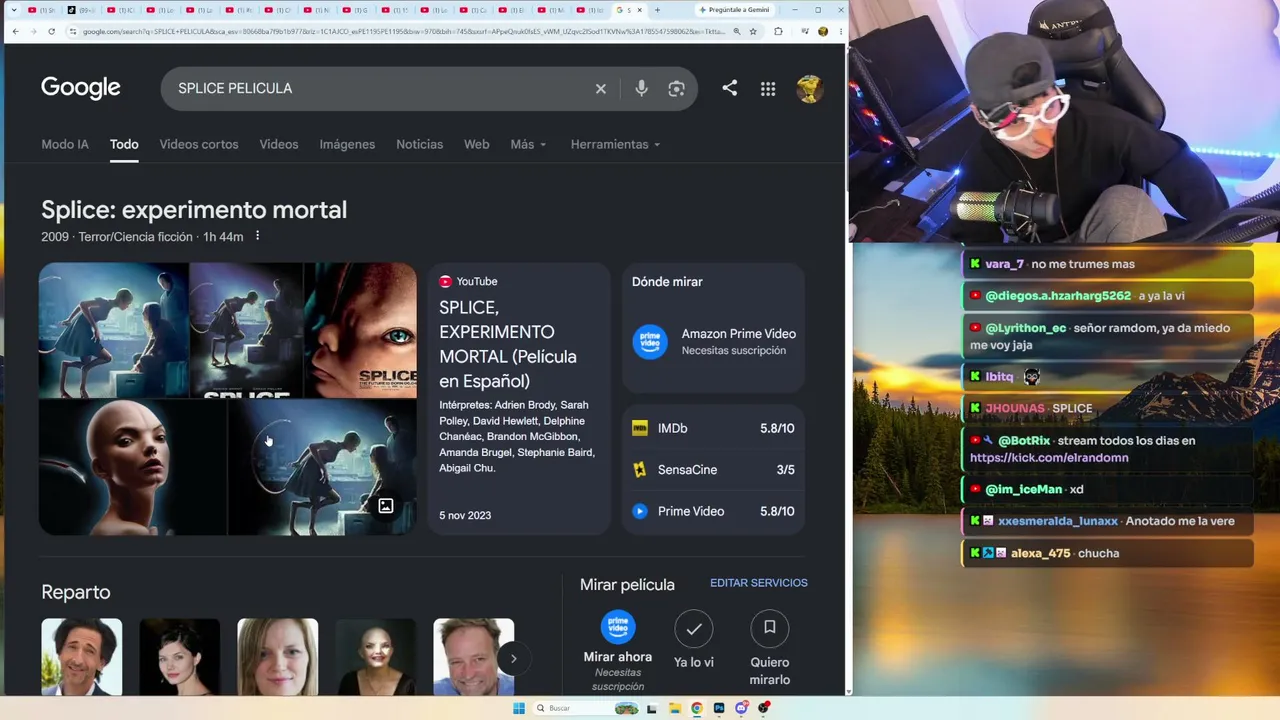Click the Splice: experimento mortal title

tap(194, 210)
